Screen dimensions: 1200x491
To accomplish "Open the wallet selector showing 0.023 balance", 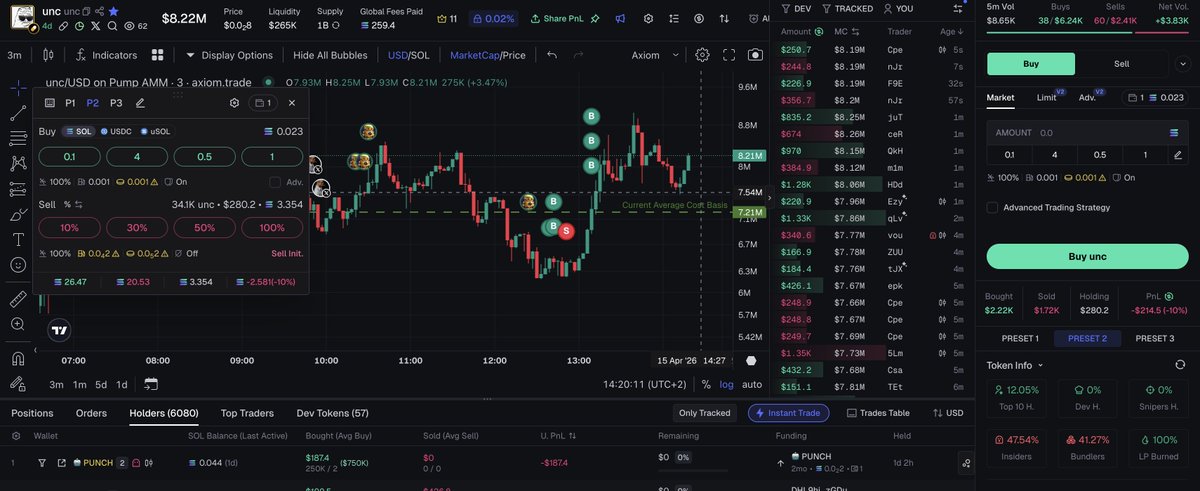I will [1155, 97].
